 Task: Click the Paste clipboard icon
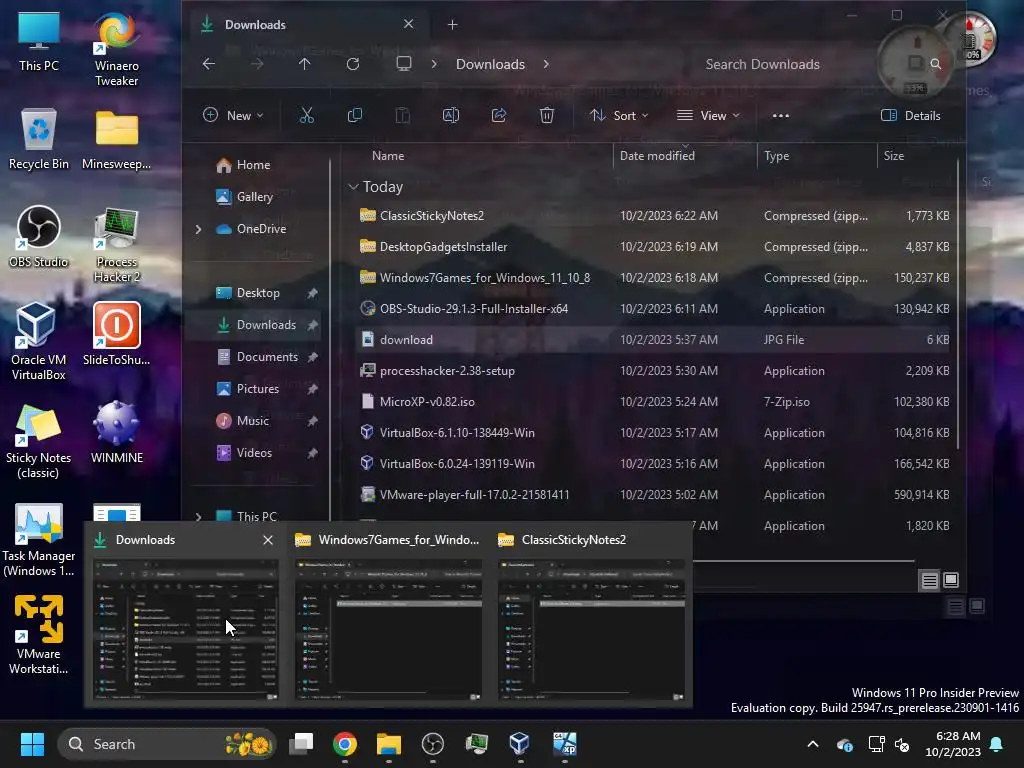402,116
